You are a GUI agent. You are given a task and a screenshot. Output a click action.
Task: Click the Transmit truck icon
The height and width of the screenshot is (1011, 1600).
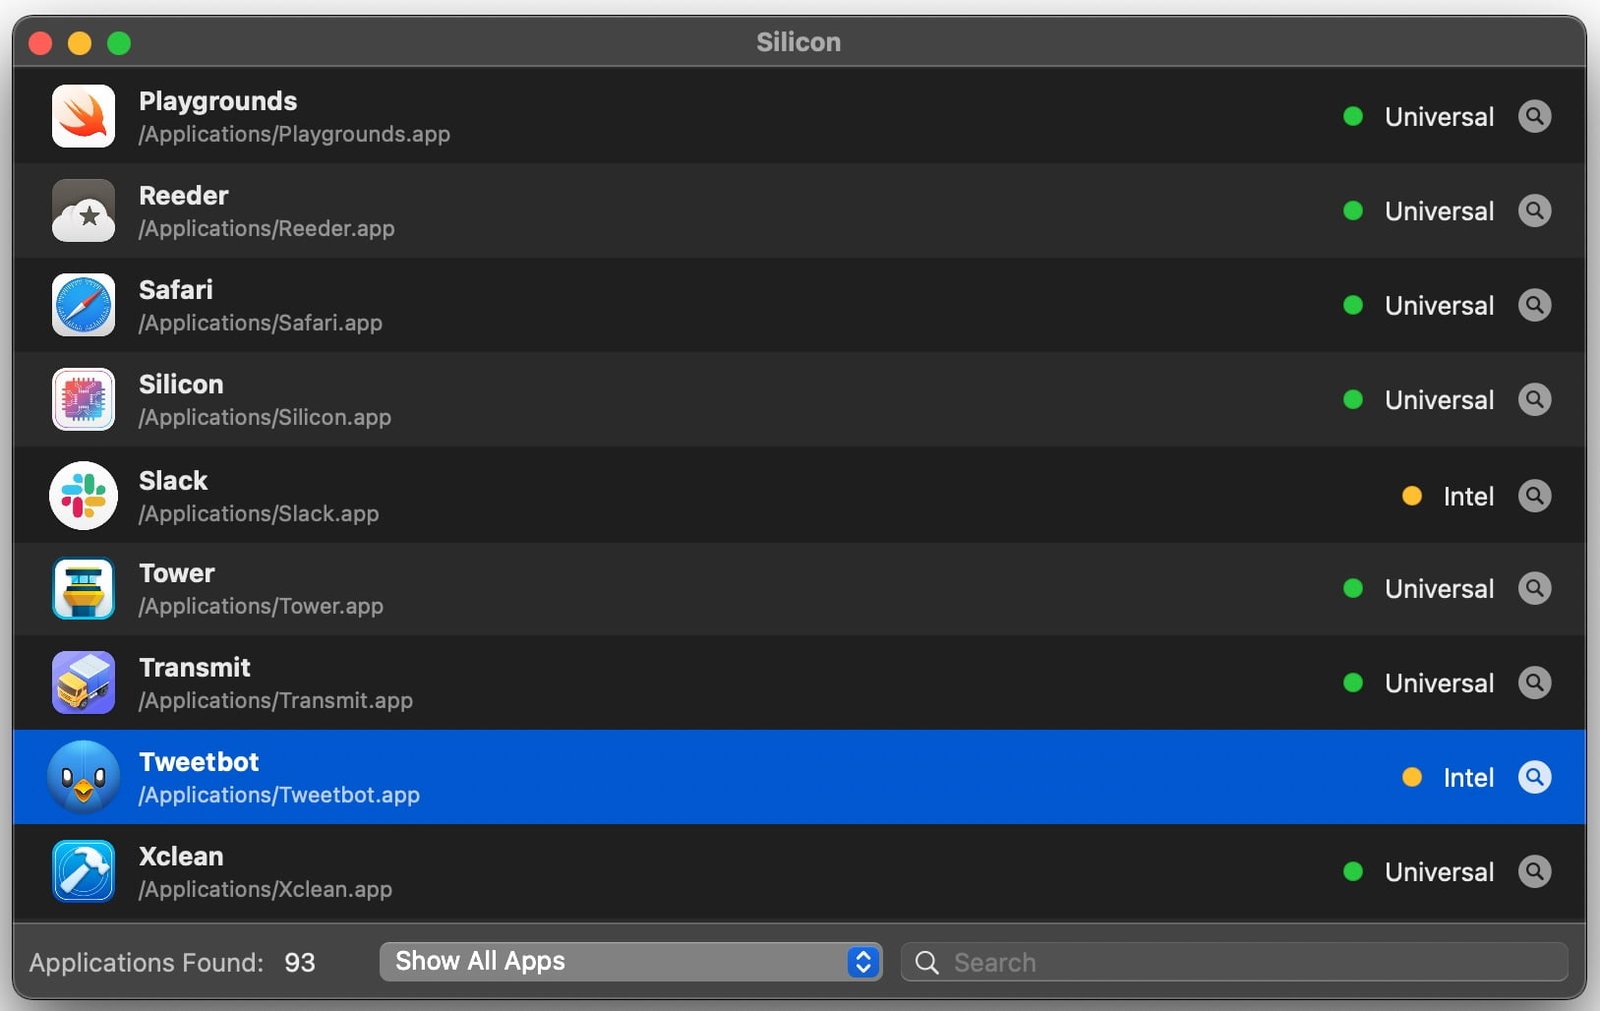[83, 682]
